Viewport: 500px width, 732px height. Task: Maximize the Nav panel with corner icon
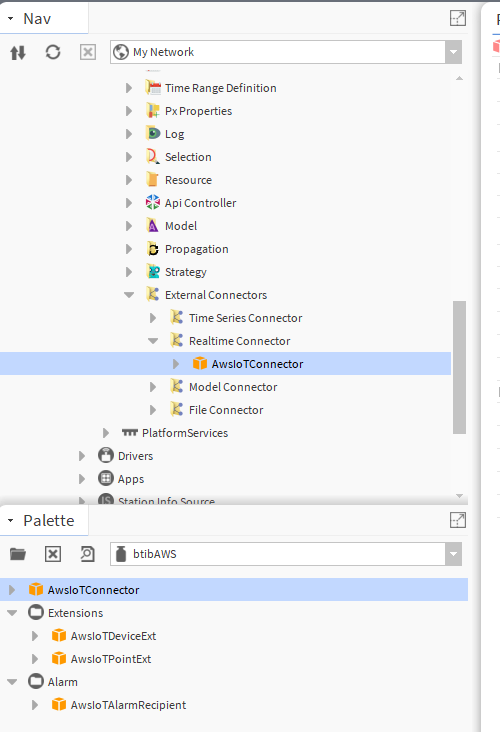click(458, 18)
